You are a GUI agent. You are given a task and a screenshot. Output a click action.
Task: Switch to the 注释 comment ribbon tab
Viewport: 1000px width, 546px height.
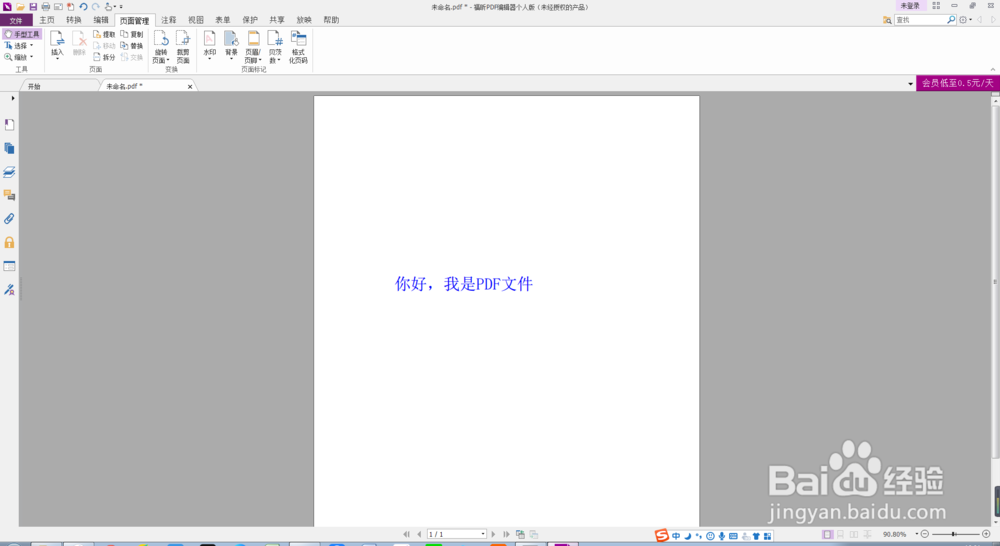coord(168,20)
